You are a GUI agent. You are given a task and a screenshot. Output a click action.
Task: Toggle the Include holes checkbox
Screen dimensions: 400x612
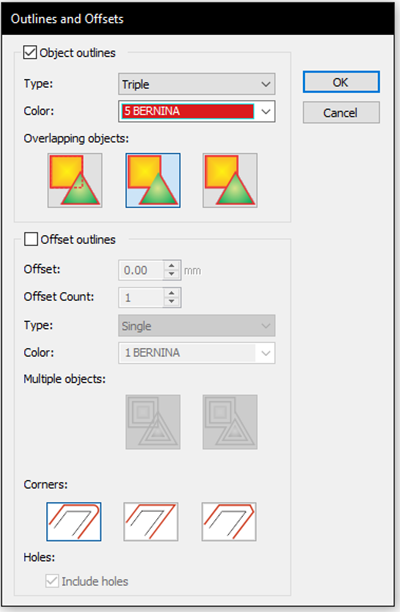[x=52, y=581]
